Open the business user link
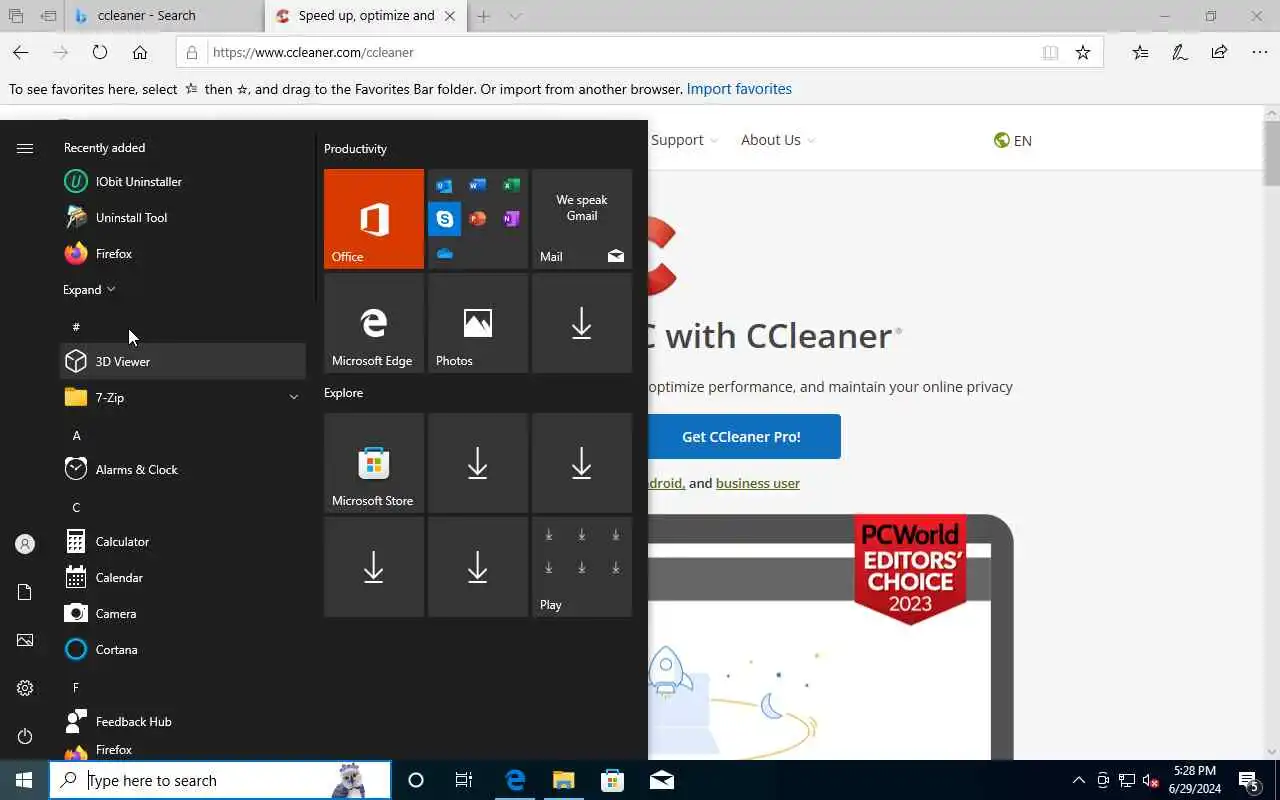 (x=758, y=483)
